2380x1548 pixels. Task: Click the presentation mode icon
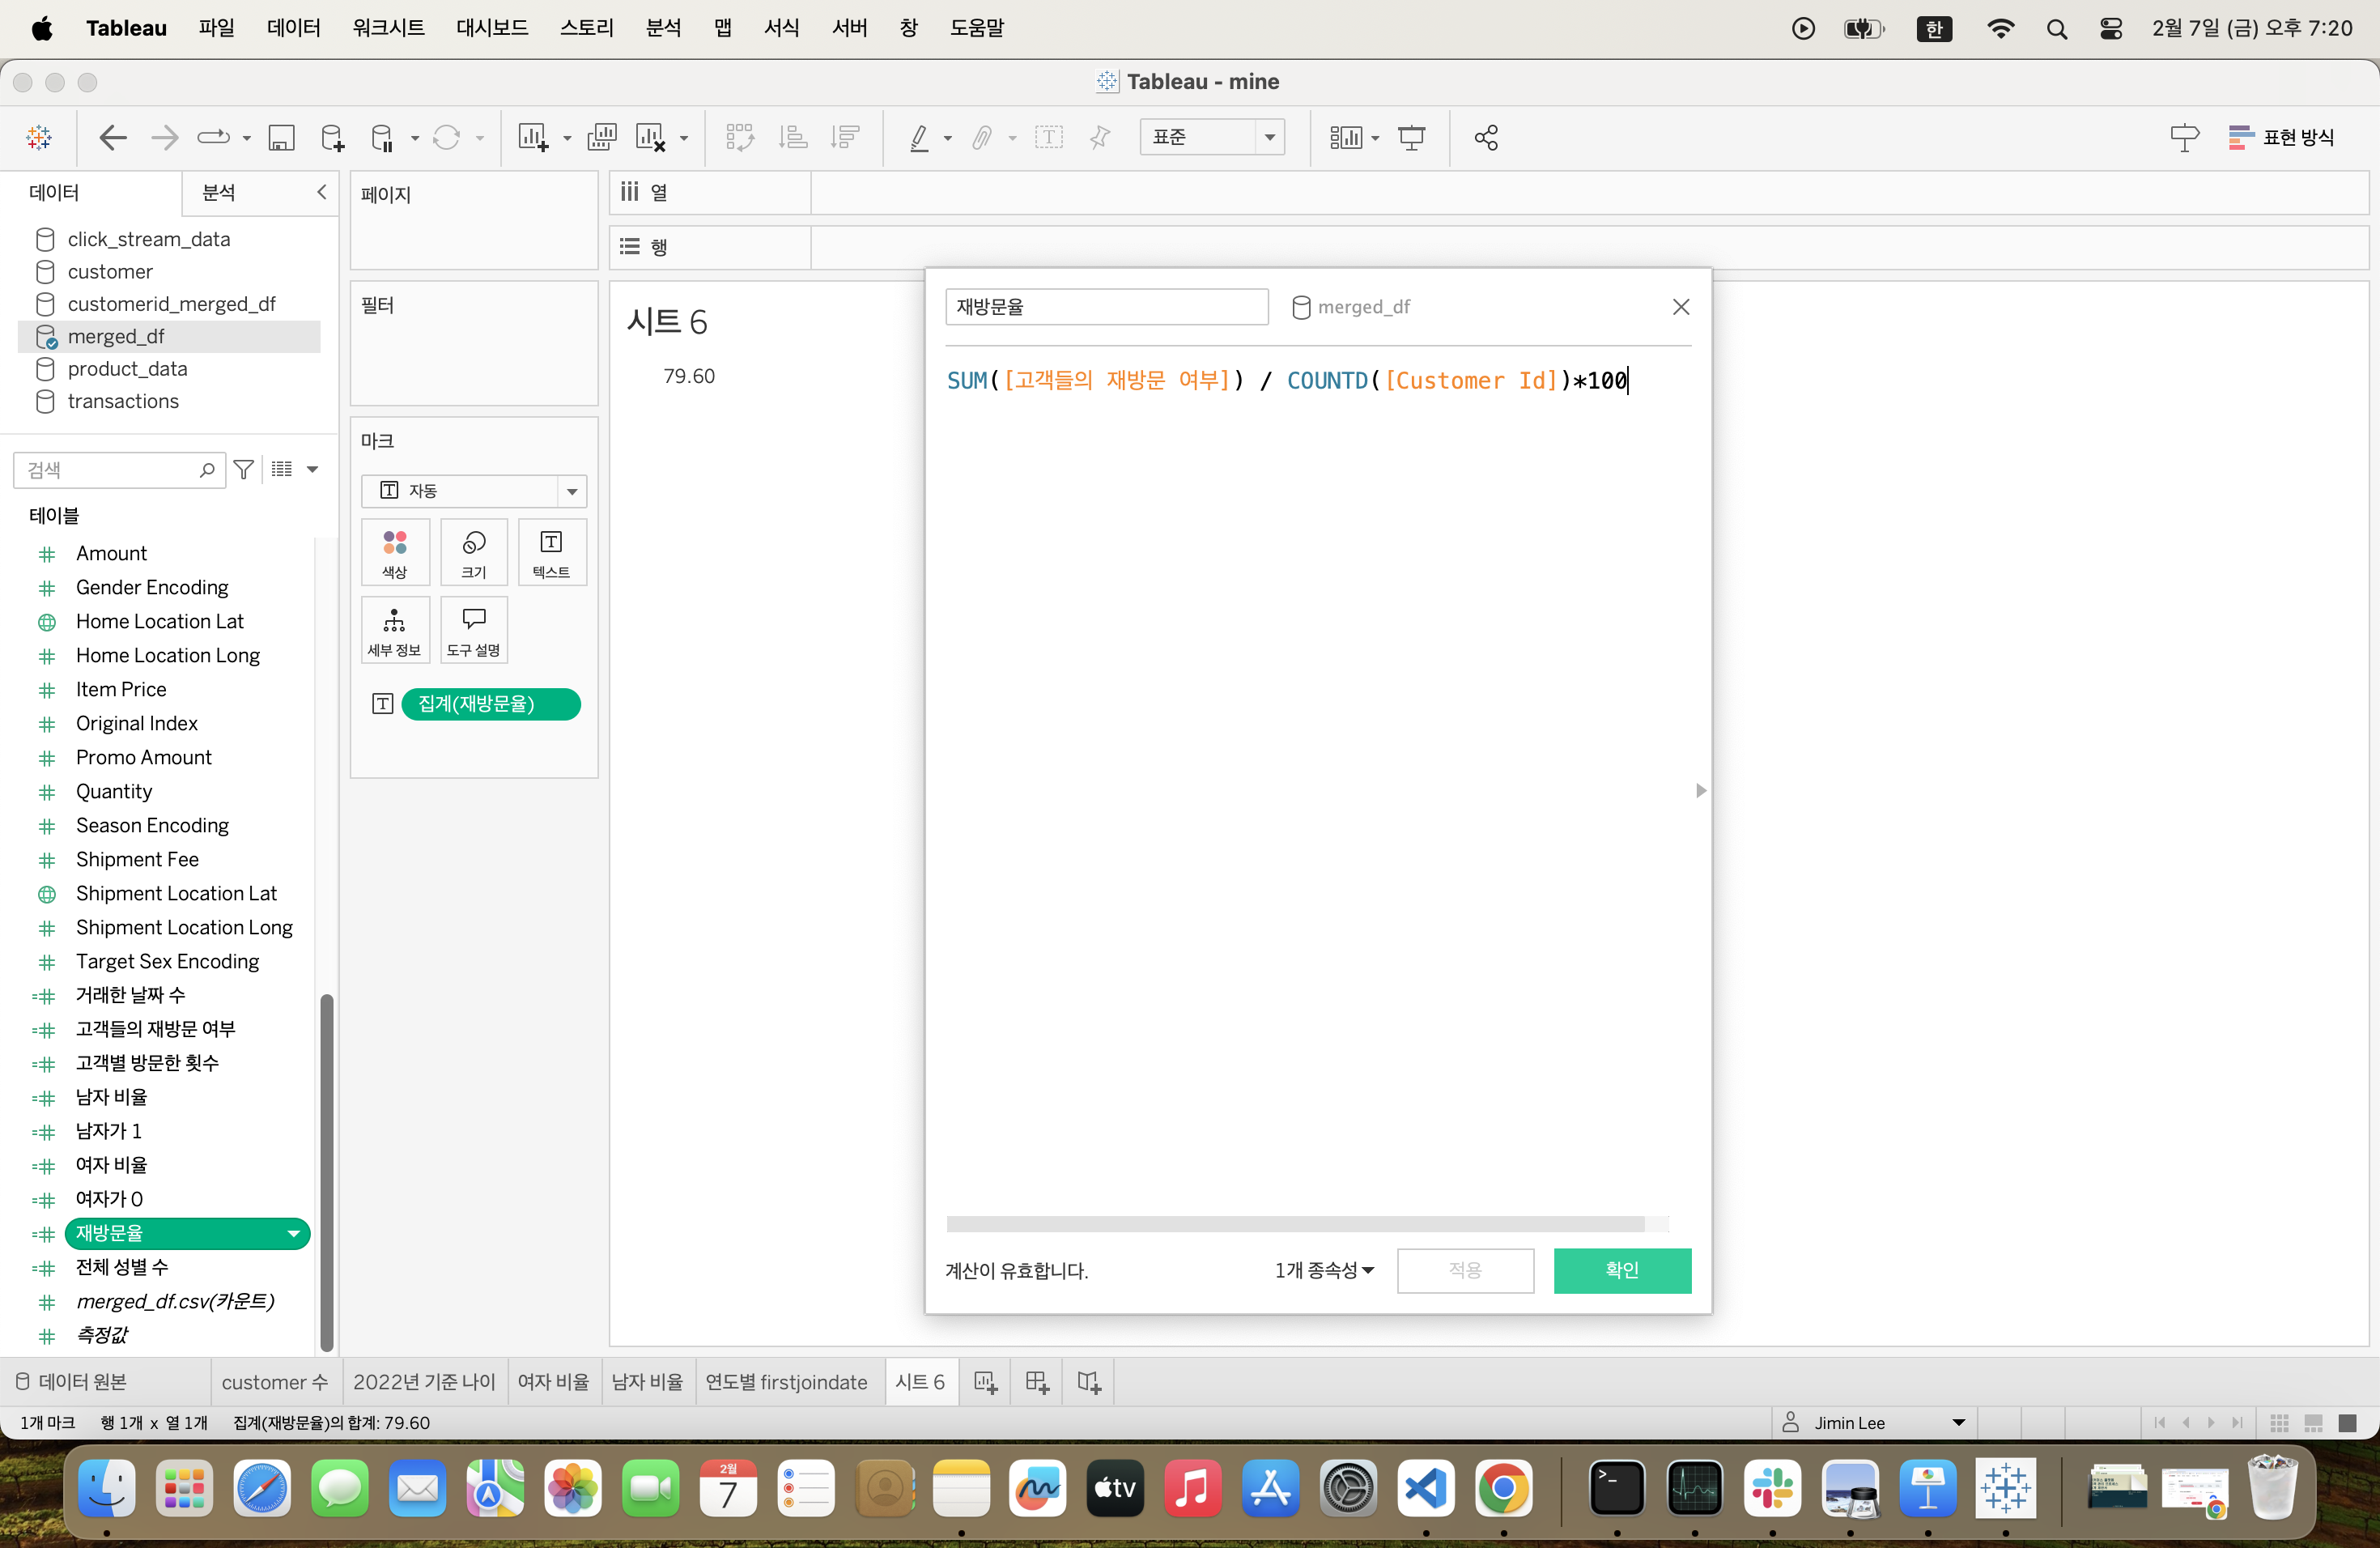pyautogui.click(x=1411, y=137)
